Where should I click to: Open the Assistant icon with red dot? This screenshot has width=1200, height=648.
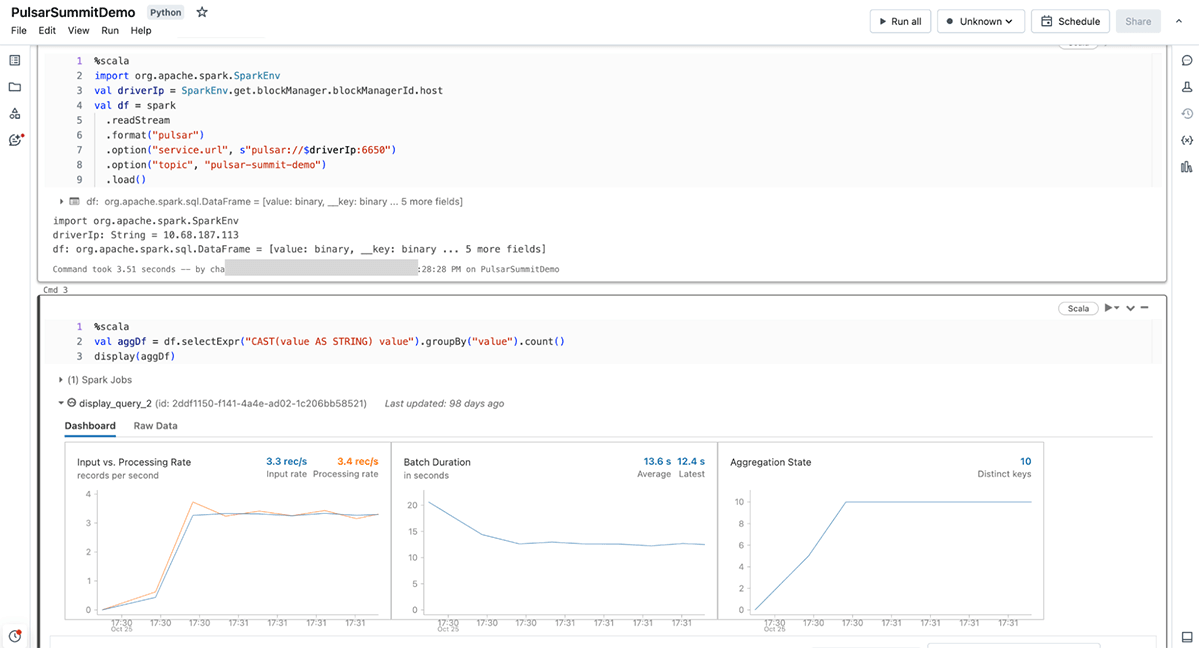tap(15, 140)
